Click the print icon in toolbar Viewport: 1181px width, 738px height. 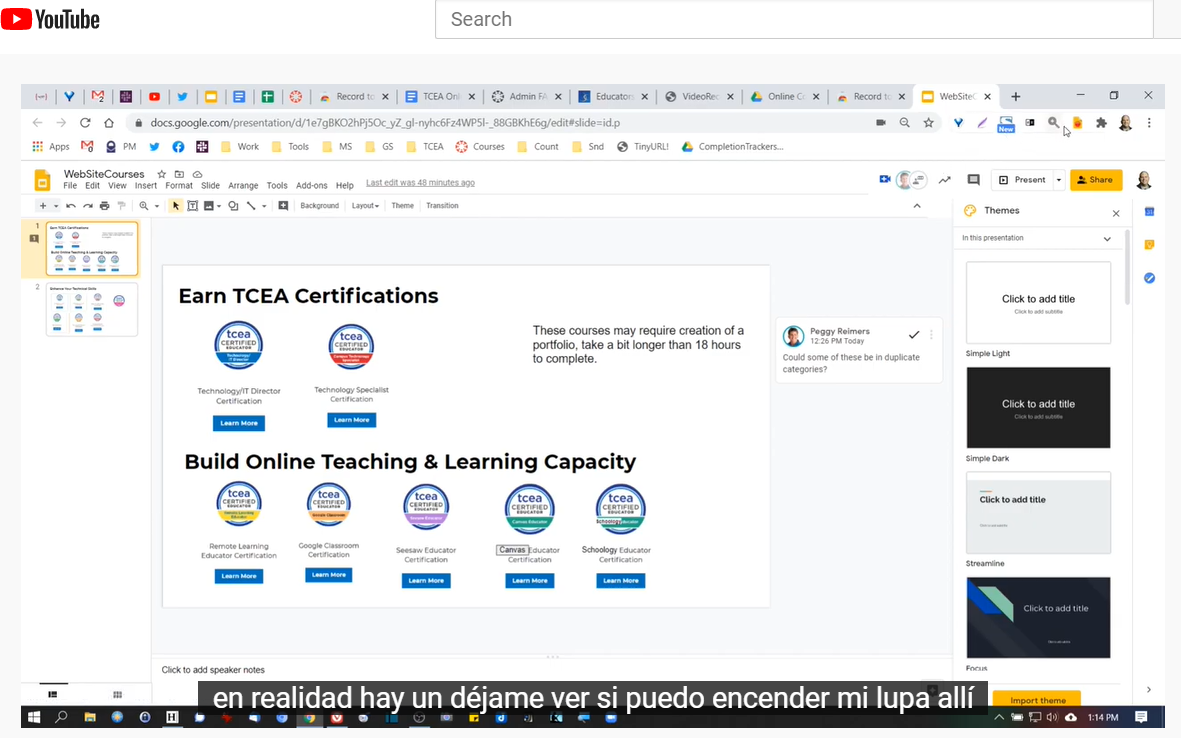coord(105,206)
